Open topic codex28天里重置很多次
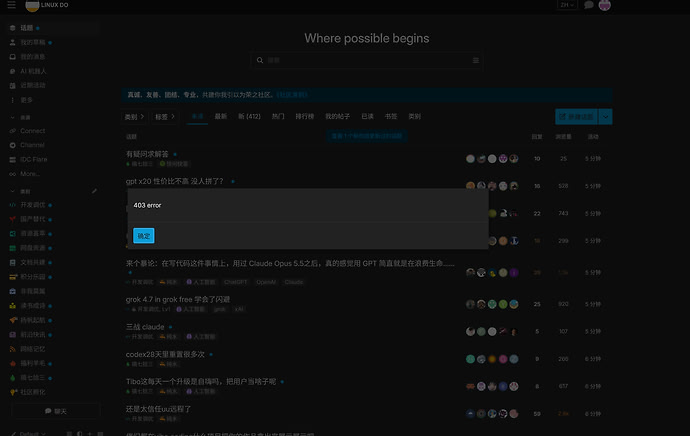 coord(165,354)
